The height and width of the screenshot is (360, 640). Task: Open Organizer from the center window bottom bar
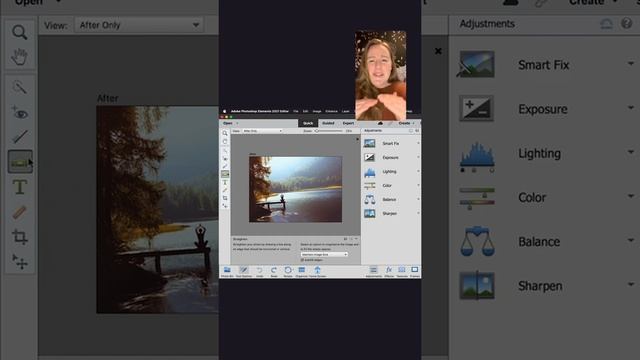tap(302, 271)
